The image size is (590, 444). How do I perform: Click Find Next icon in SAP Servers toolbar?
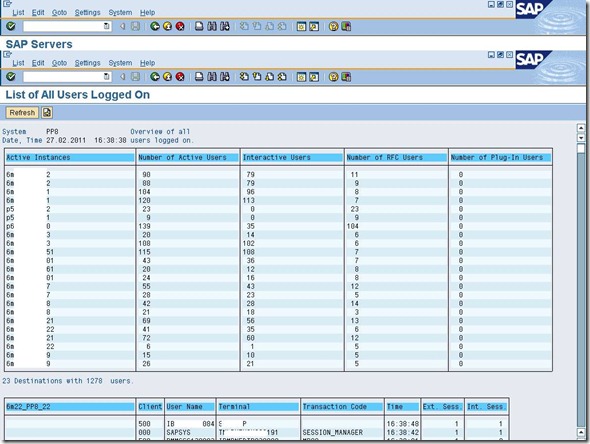225,26
